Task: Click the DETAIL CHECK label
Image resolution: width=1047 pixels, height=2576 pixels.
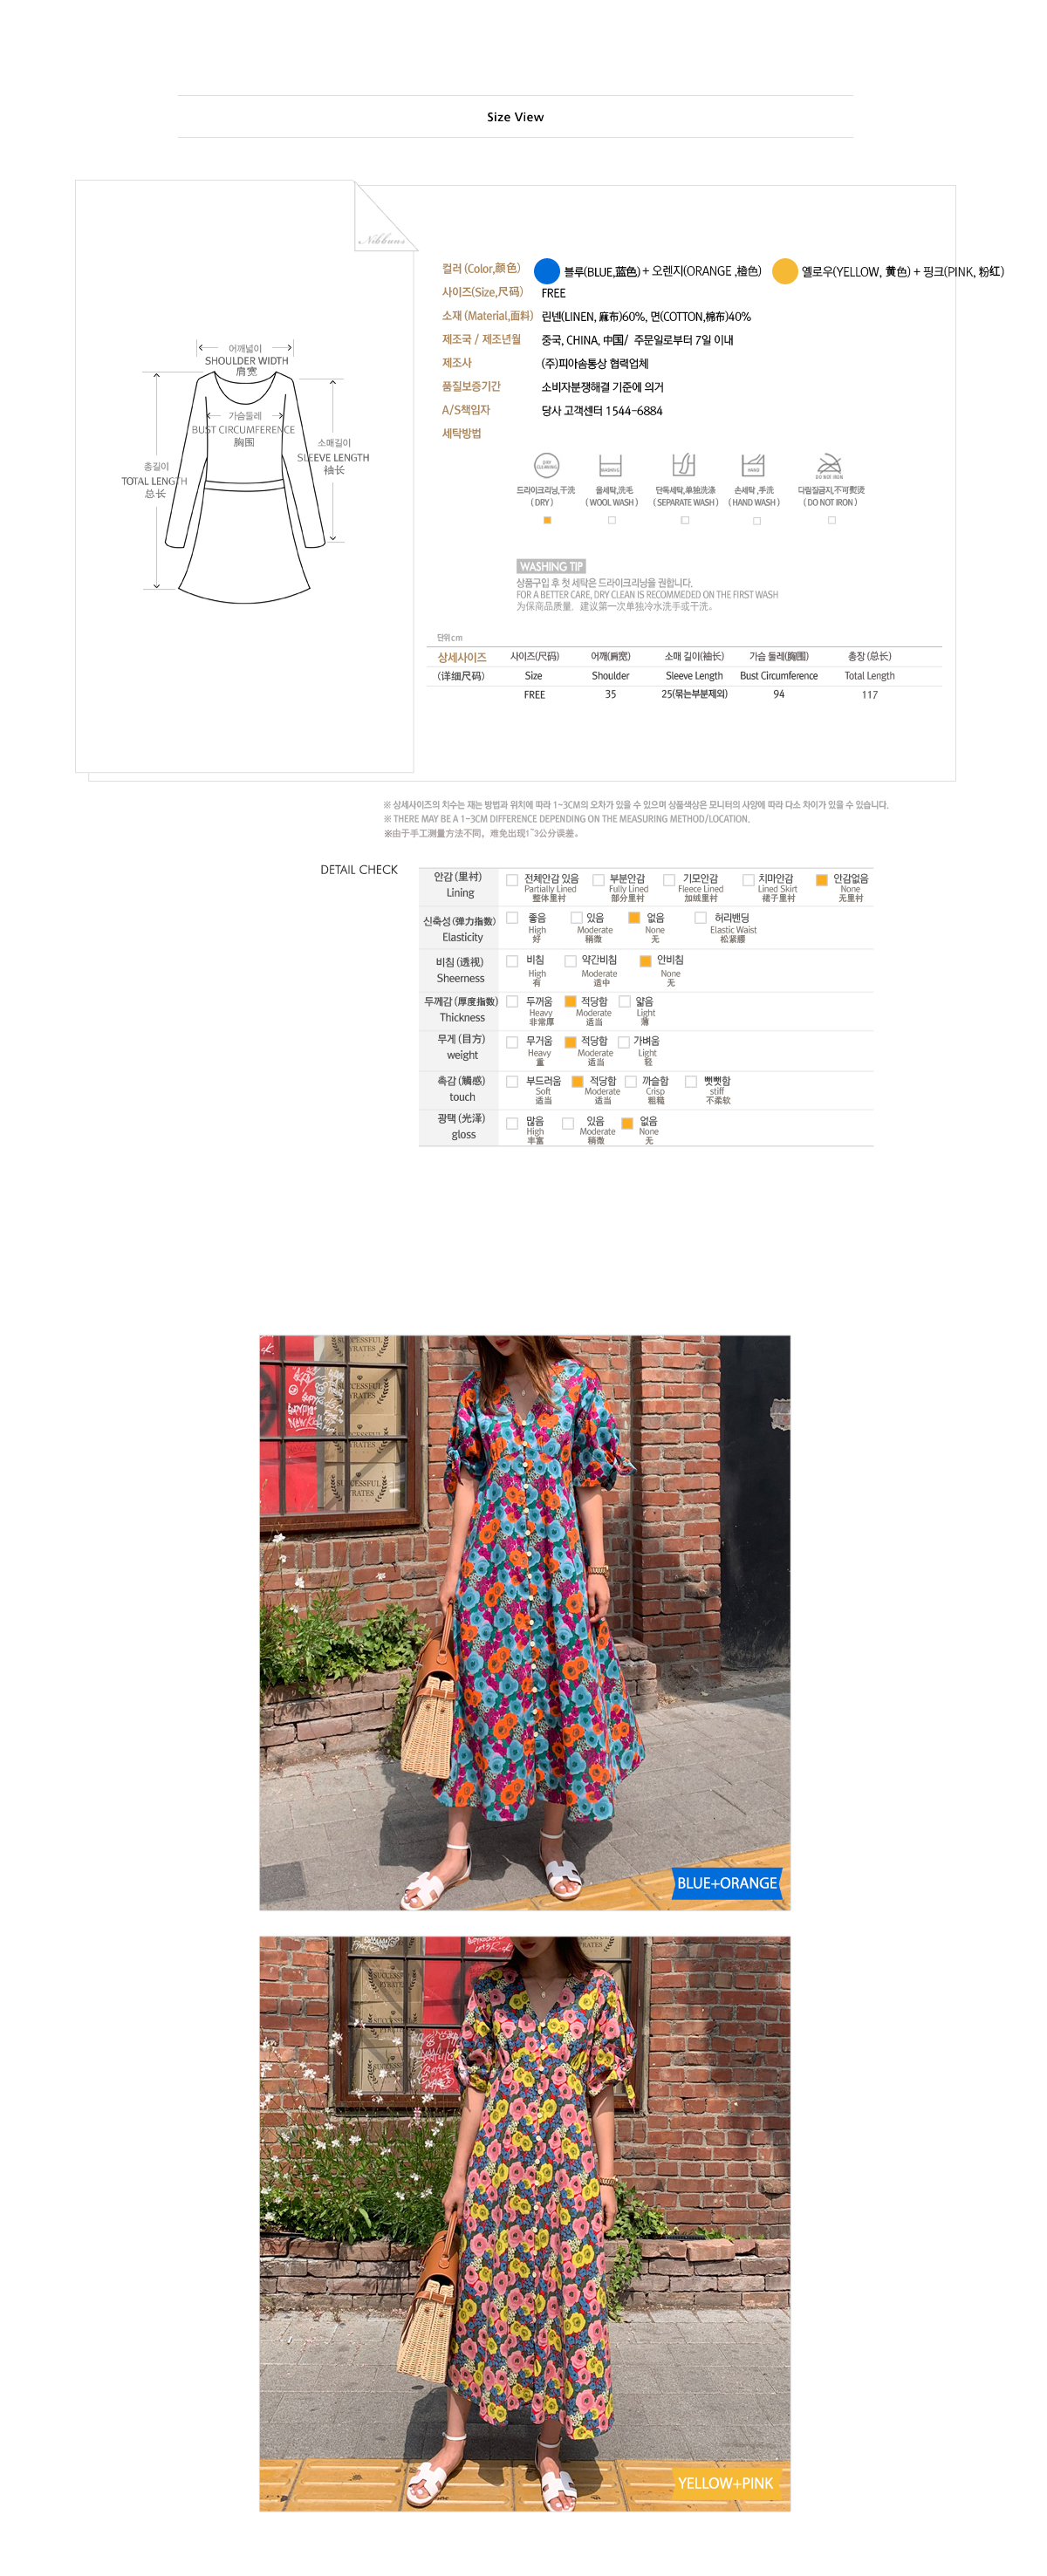Action: click(359, 869)
